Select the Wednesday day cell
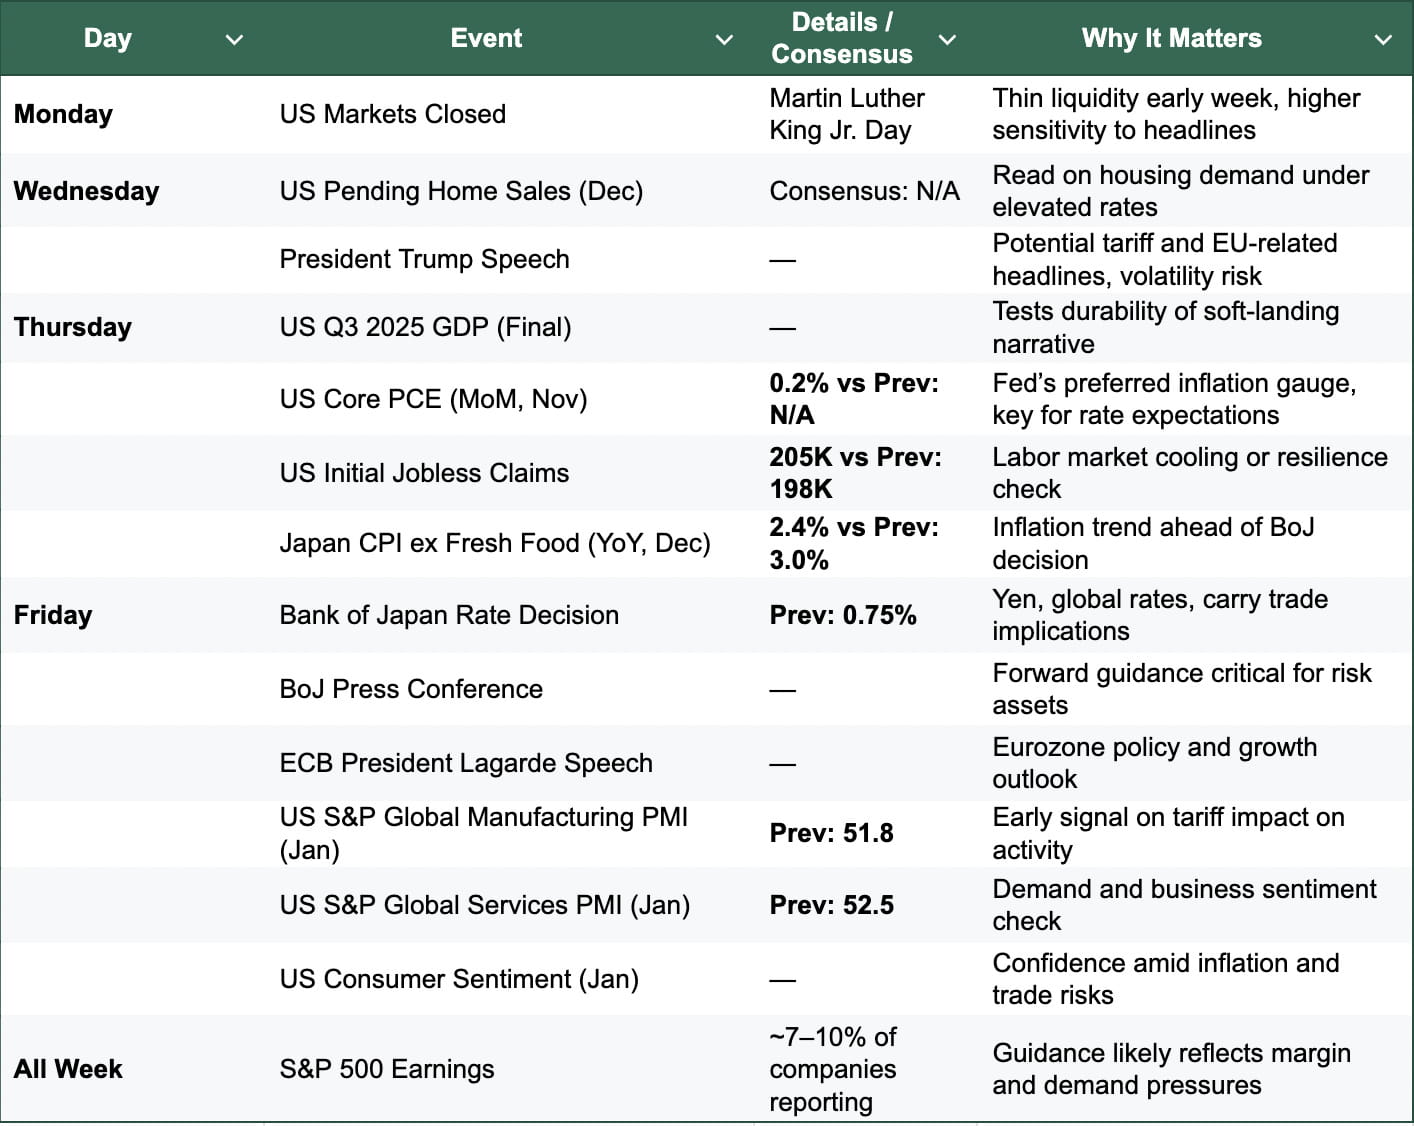This screenshot has width=1414, height=1126. (86, 191)
